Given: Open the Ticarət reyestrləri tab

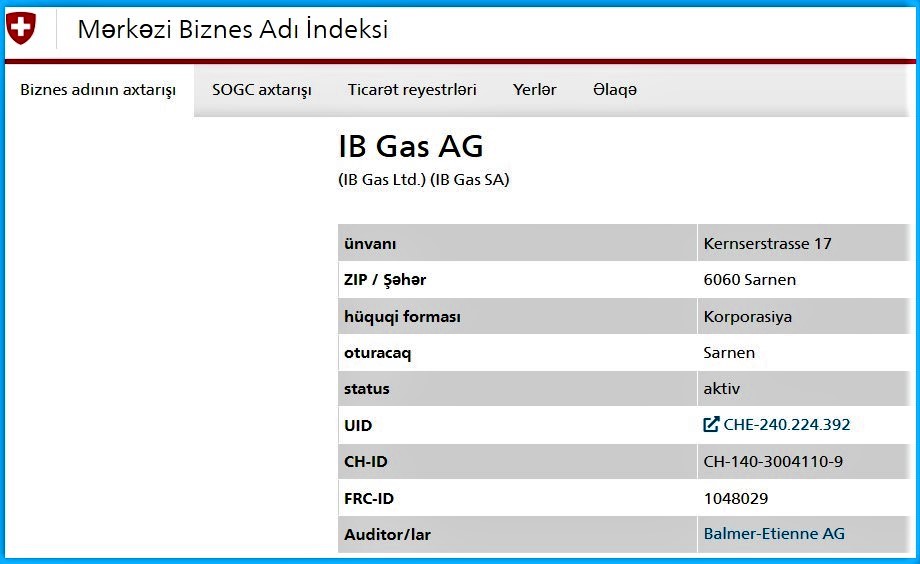Looking at the screenshot, I should point(412,90).
